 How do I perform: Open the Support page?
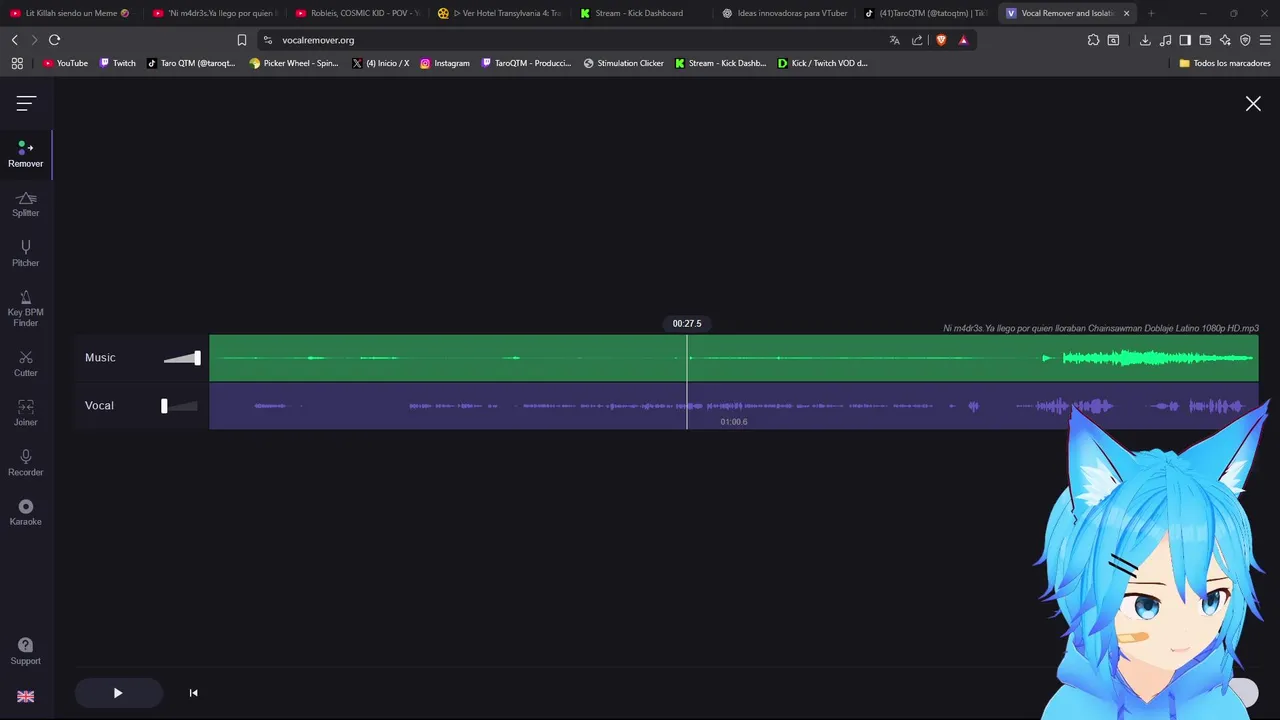point(26,651)
